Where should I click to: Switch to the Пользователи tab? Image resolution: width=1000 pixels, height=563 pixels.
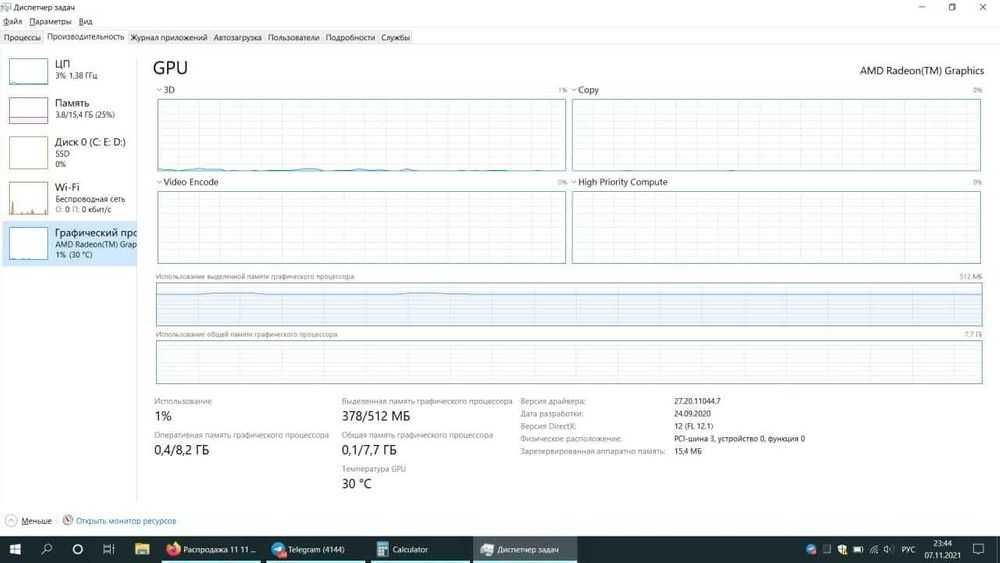coord(293,38)
